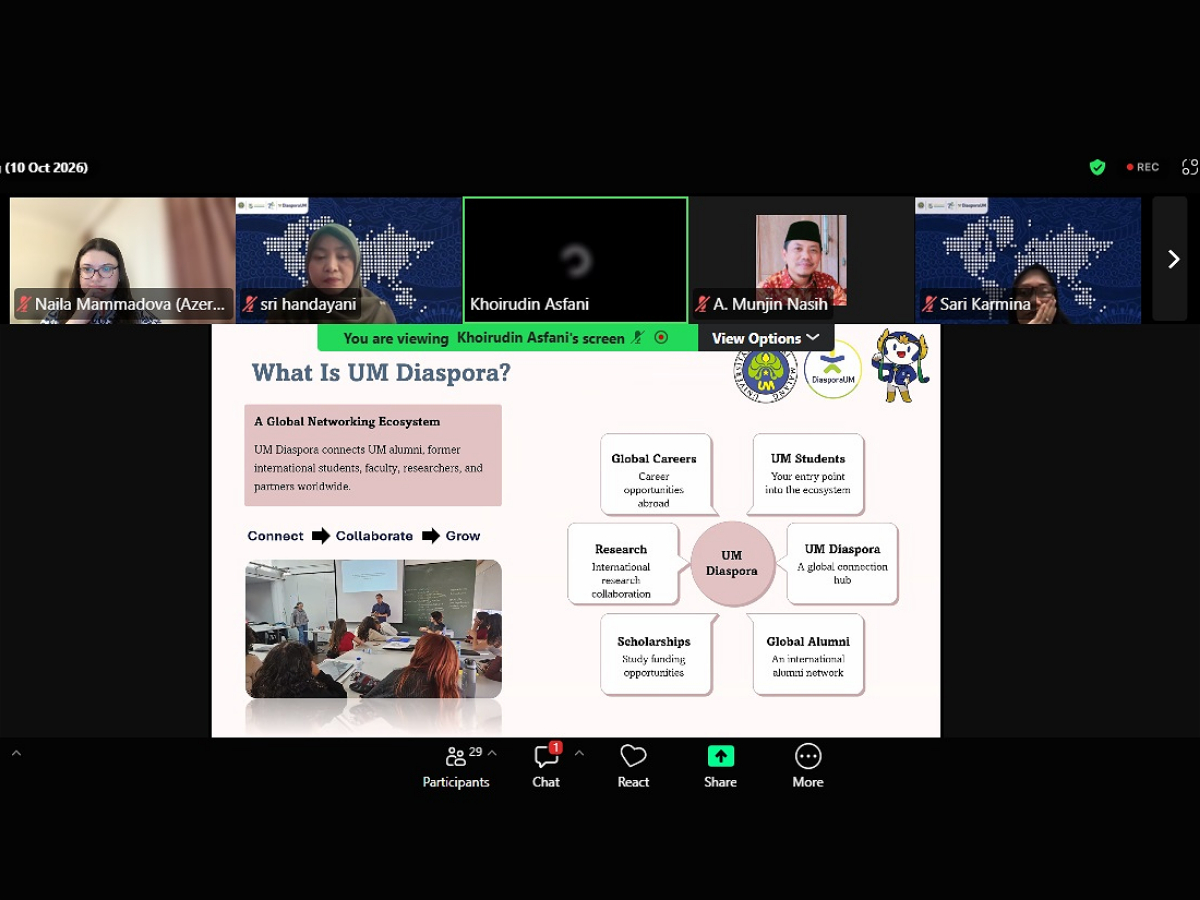Viewport: 1200px width, 900px height.
Task: Click the classroom photo on the slide
Action: point(374,628)
